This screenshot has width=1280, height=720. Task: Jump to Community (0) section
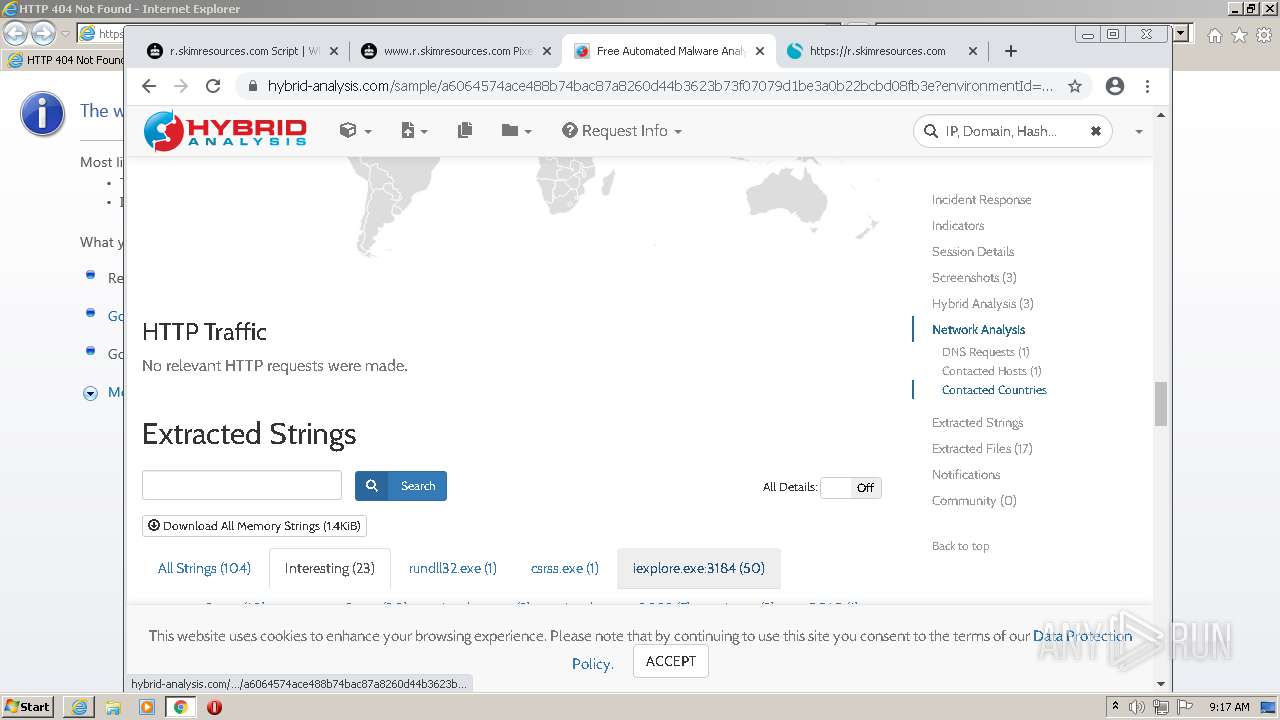pyautogui.click(x=974, y=501)
